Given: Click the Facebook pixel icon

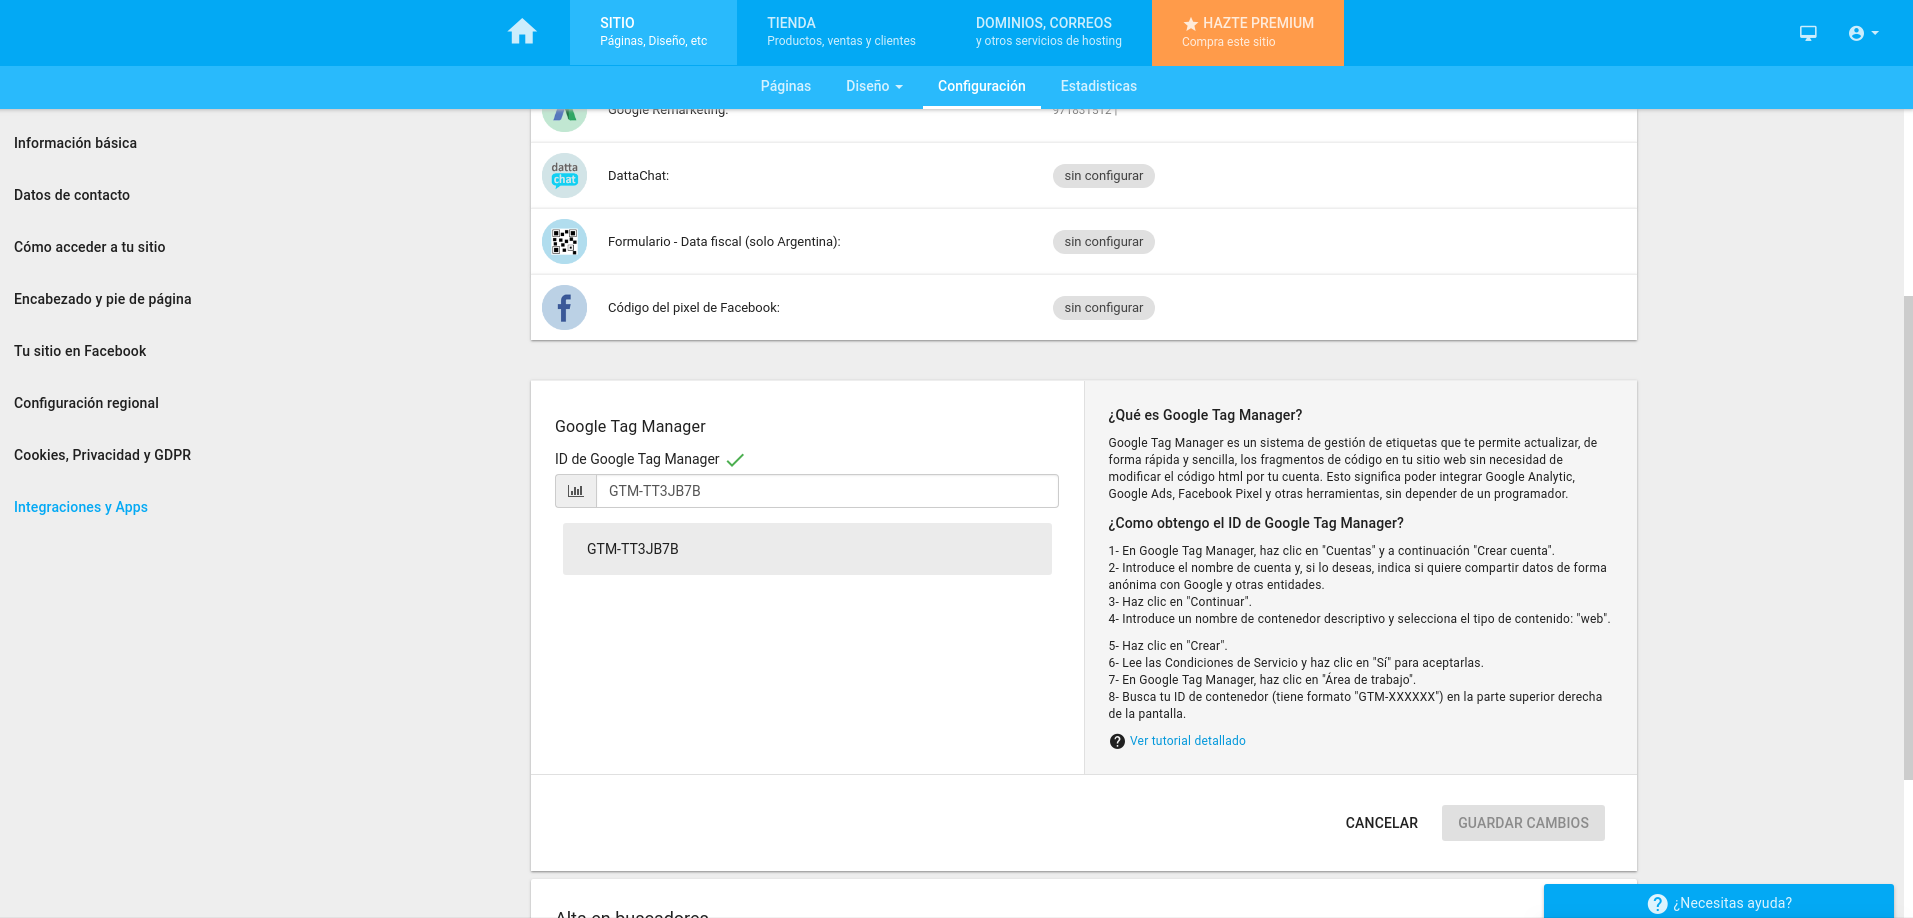Looking at the screenshot, I should pyautogui.click(x=564, y=307).
